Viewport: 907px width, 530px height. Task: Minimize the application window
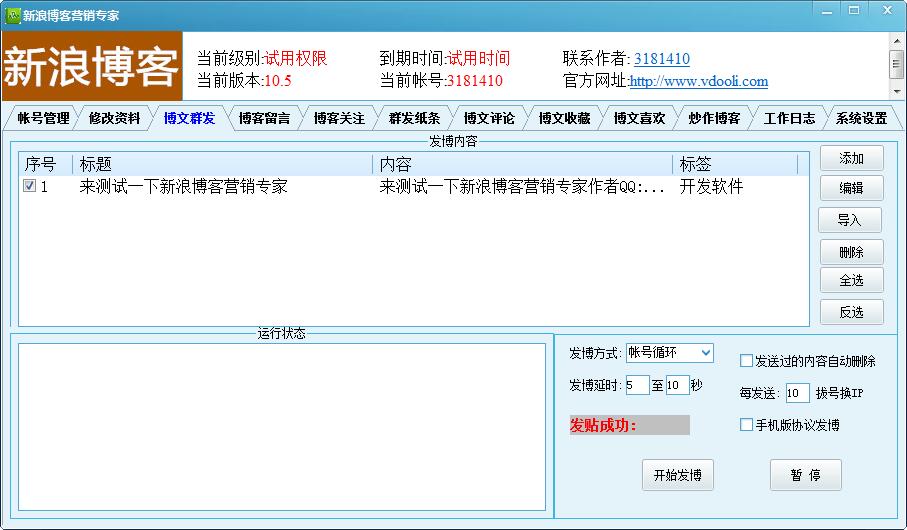(827, 11)
